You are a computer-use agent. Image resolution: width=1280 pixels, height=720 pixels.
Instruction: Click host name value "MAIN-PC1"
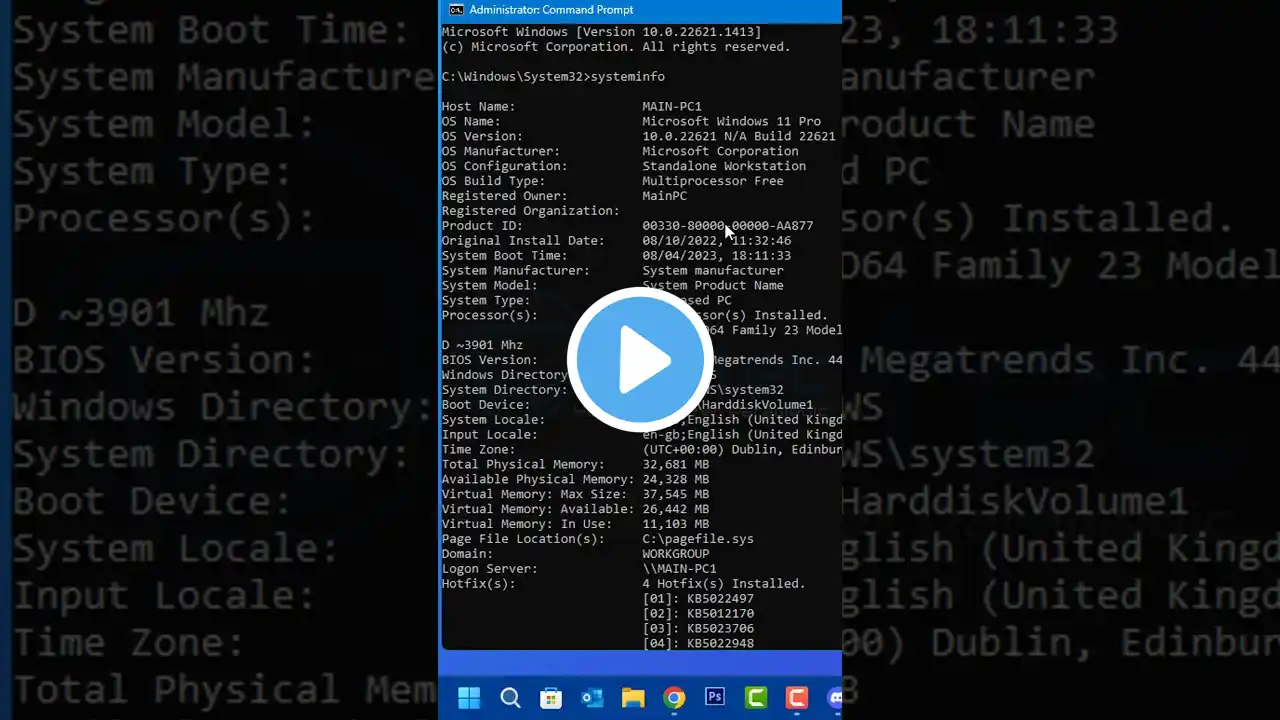(672, 107)
